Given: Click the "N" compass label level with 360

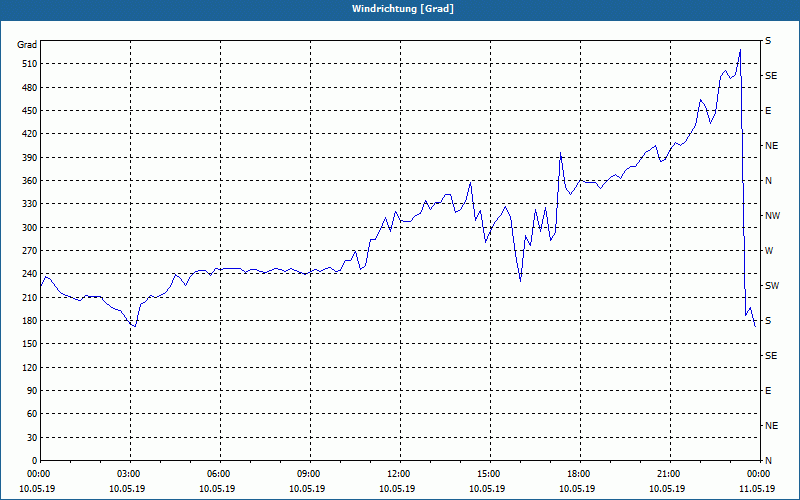Looking at the screenshot, I should 768,181.
